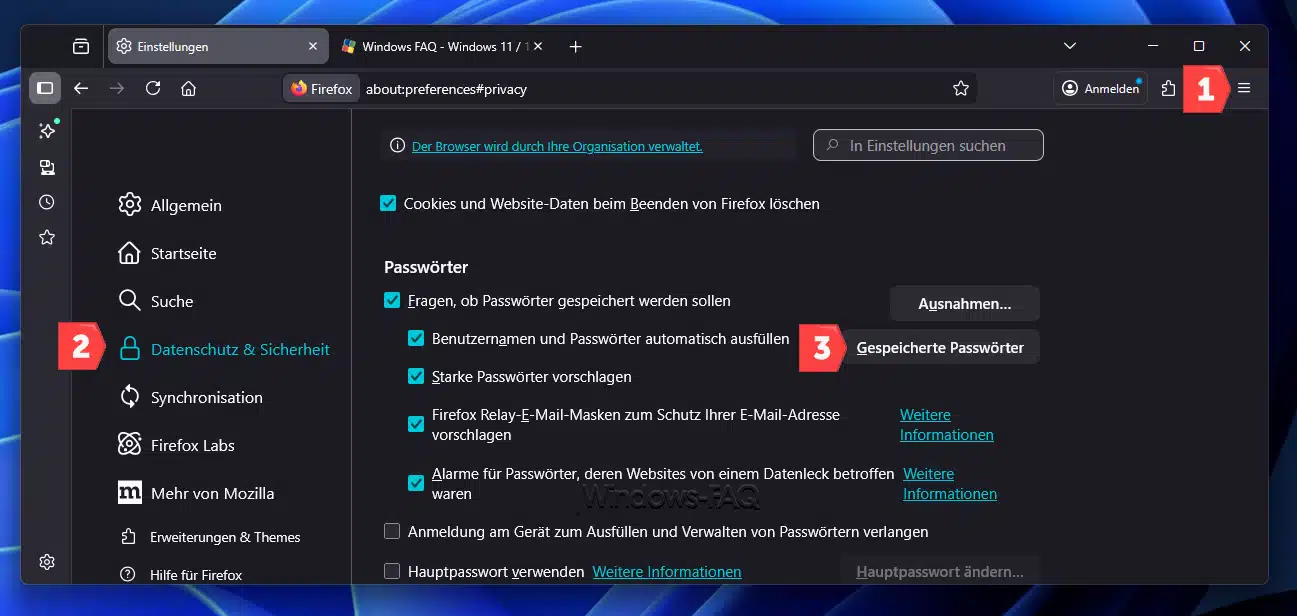Open new tab with plus button
Viewport: 1297px width, 616px height.
(575, 46)
